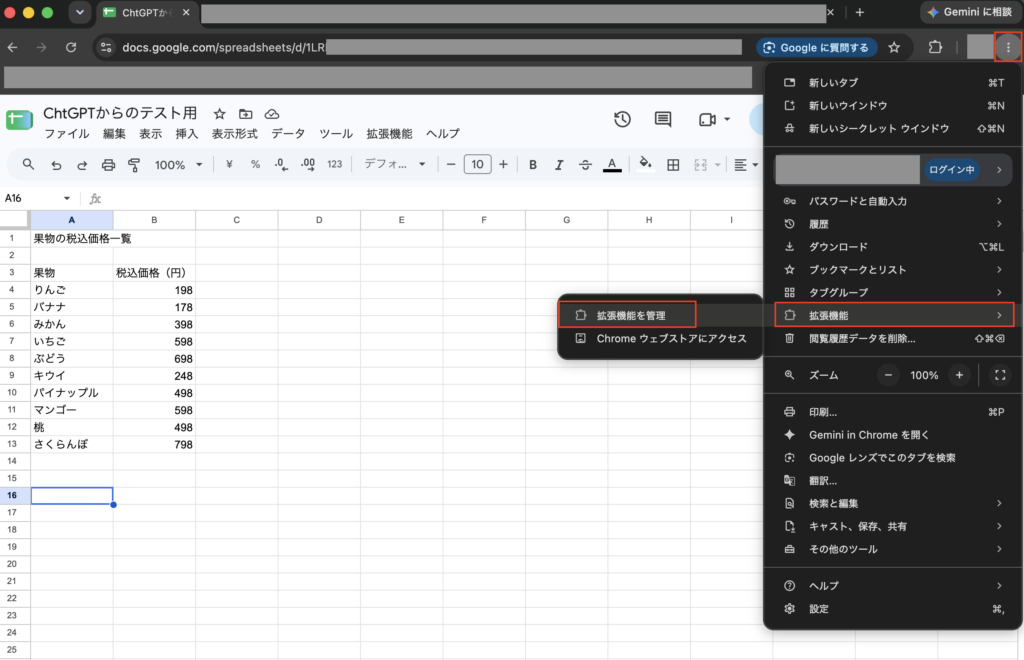The width and height of the screenshot is (1024, 660).
Task: Format as percent
Action: click(255, 165)
